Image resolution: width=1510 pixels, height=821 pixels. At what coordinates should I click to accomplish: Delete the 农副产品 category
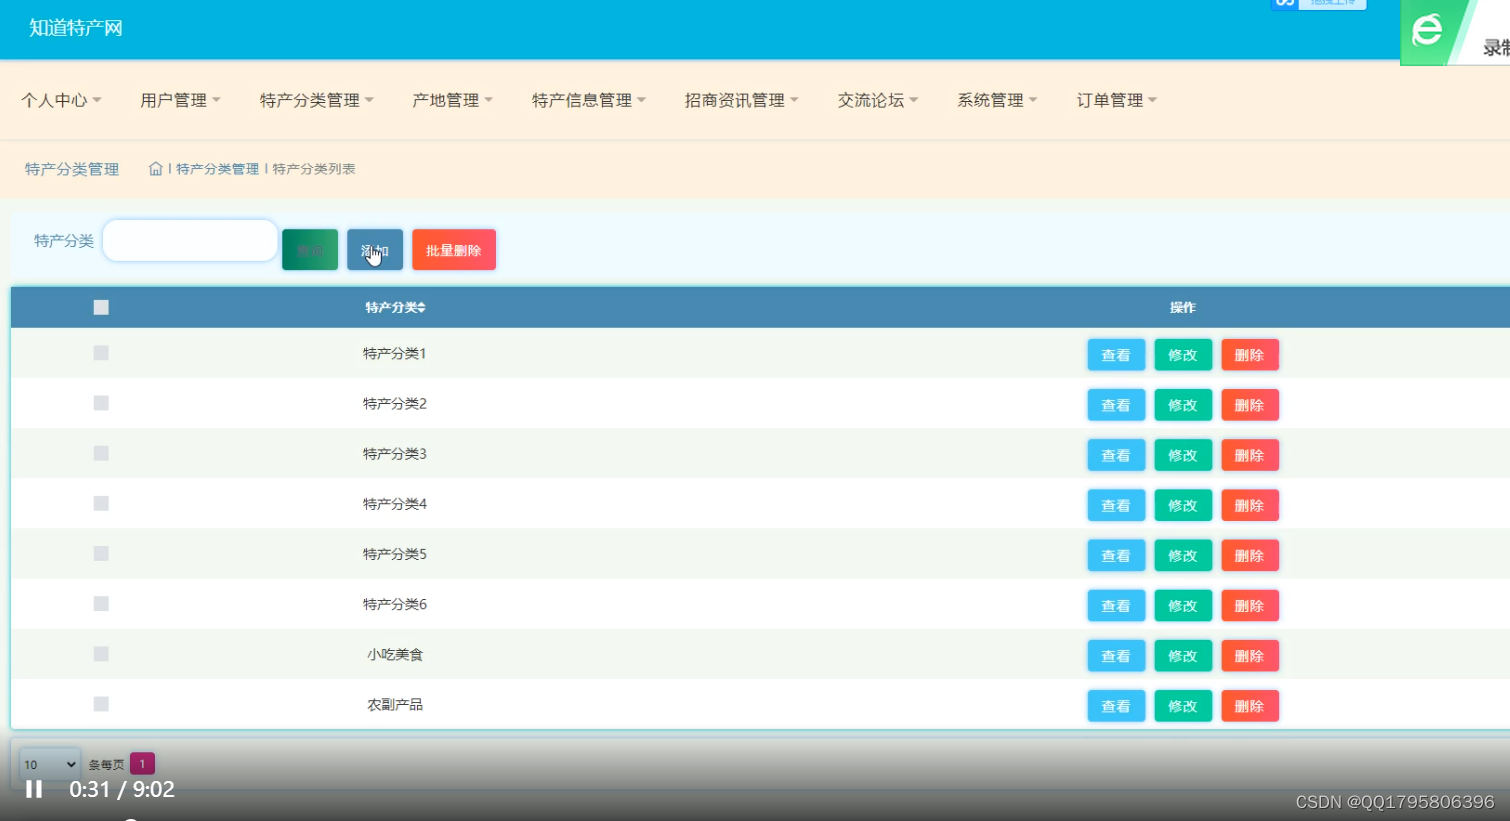[x=1250, y=706]
